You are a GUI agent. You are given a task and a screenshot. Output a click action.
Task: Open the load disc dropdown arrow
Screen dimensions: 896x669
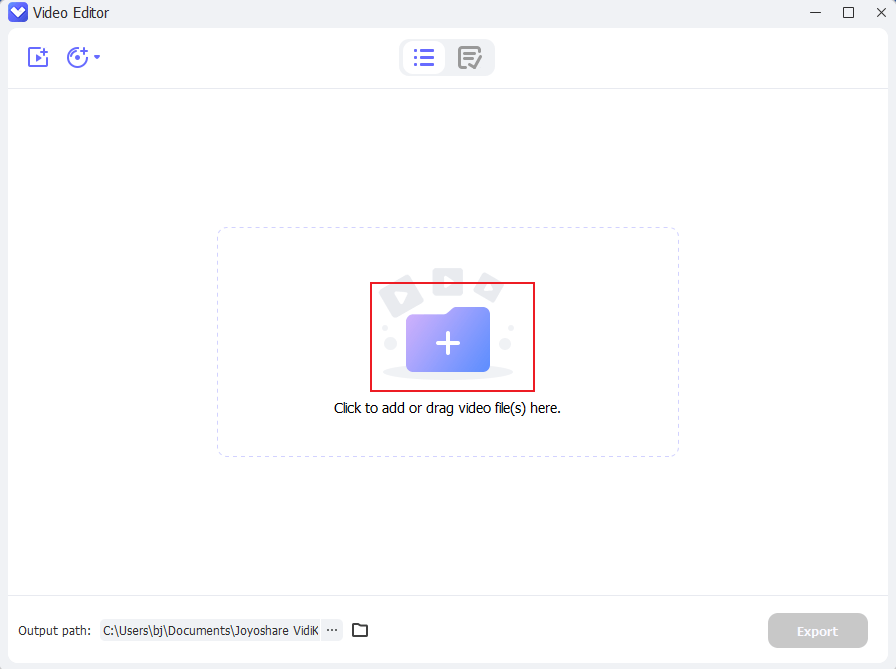97,57
